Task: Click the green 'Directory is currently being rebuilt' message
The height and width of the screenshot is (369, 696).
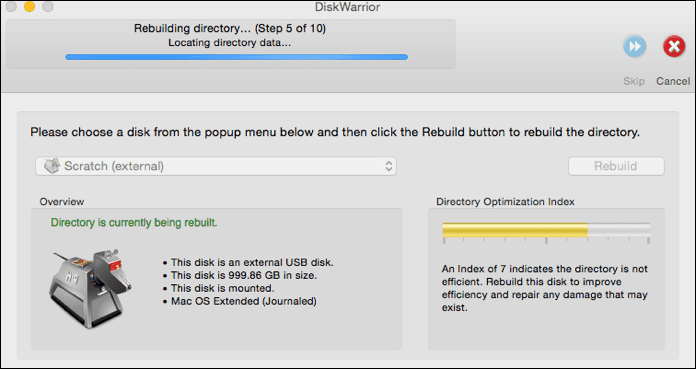Action: pyautogui.click(x=134, y=222)
